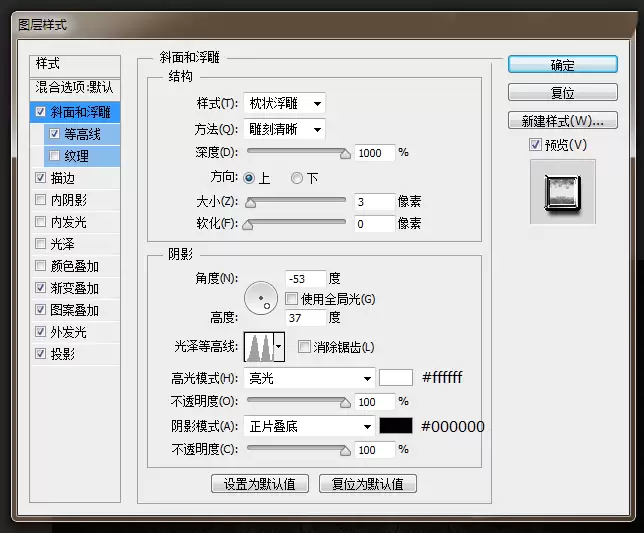644x533 pixels.
Task: Click the layer style preview thumbnail
Action: [563, 192]
